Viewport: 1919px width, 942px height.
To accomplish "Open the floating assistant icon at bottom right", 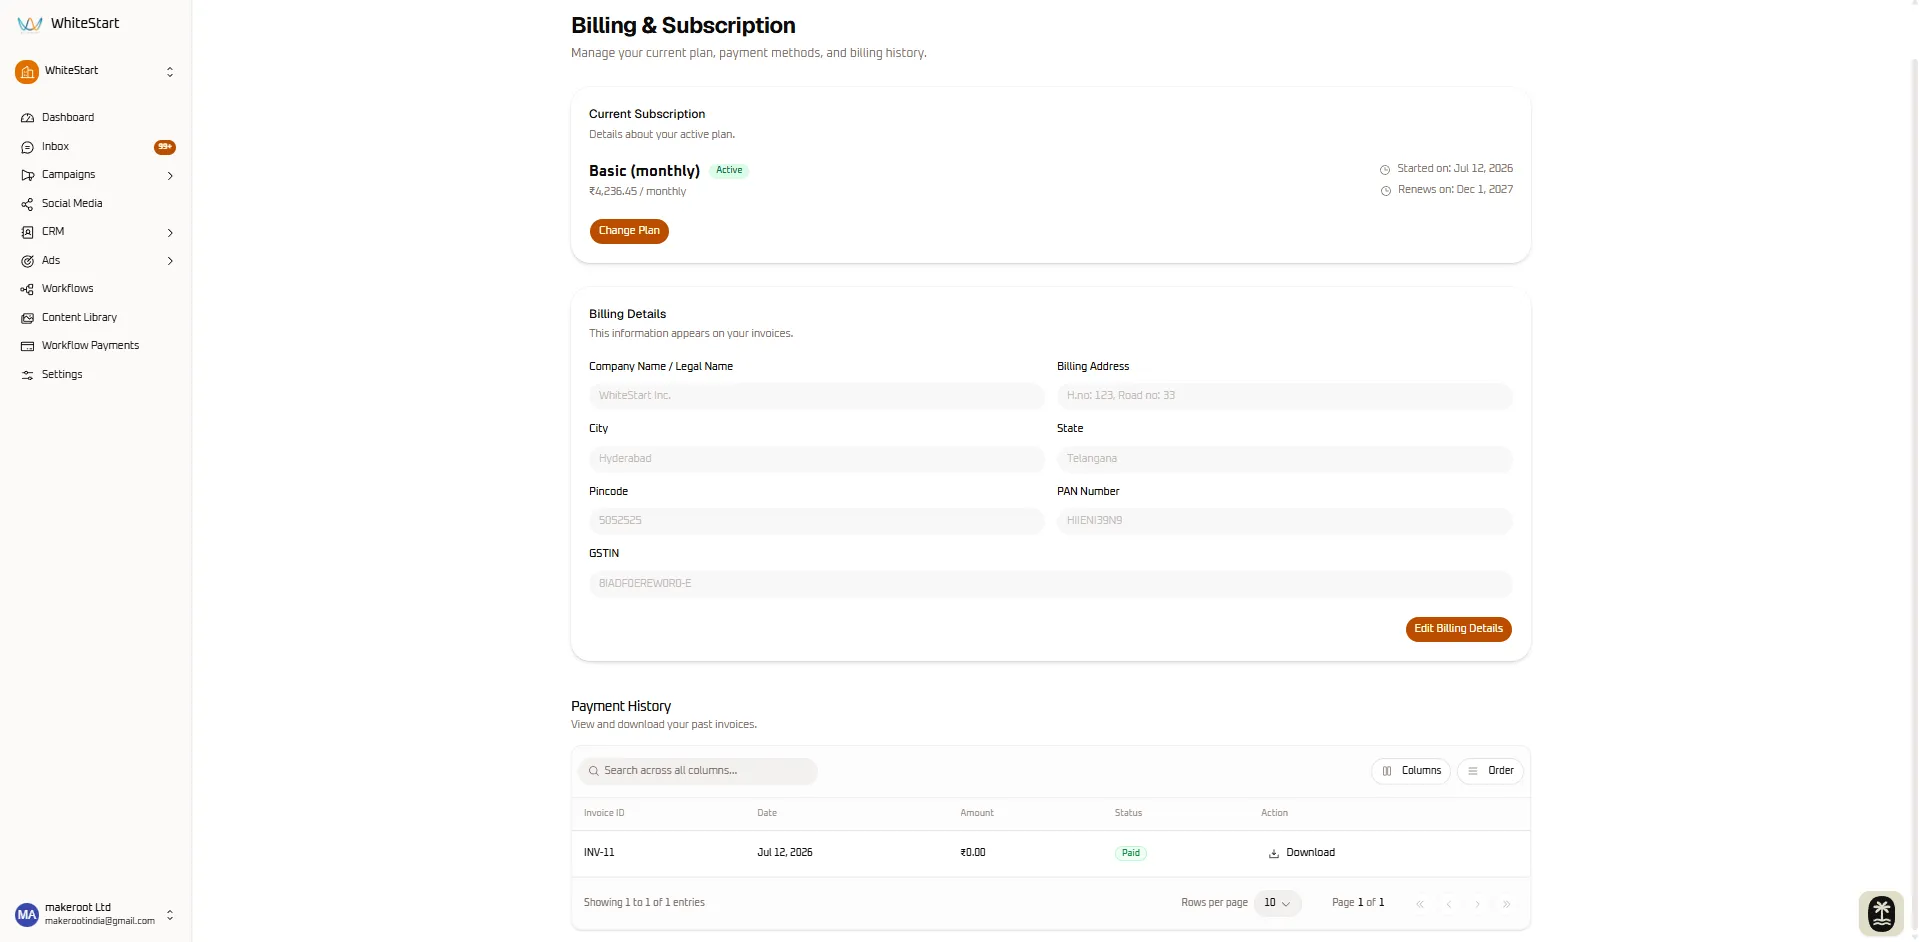I will coord(1881,913).
